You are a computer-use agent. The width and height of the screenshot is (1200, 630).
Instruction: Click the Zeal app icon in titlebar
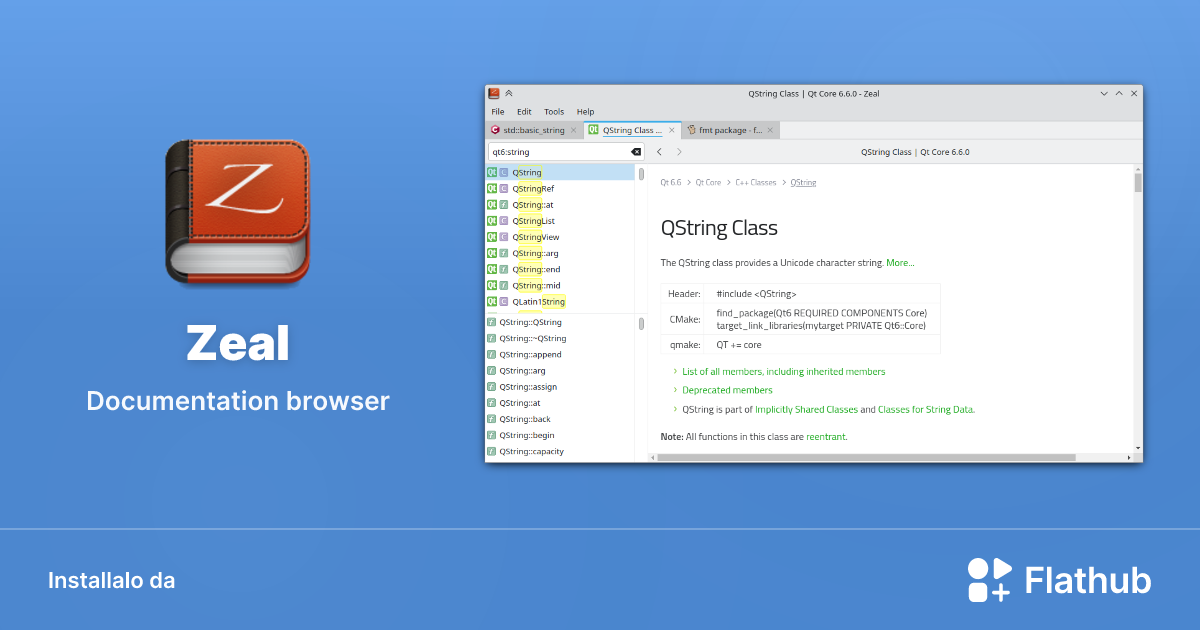[494, 94]
